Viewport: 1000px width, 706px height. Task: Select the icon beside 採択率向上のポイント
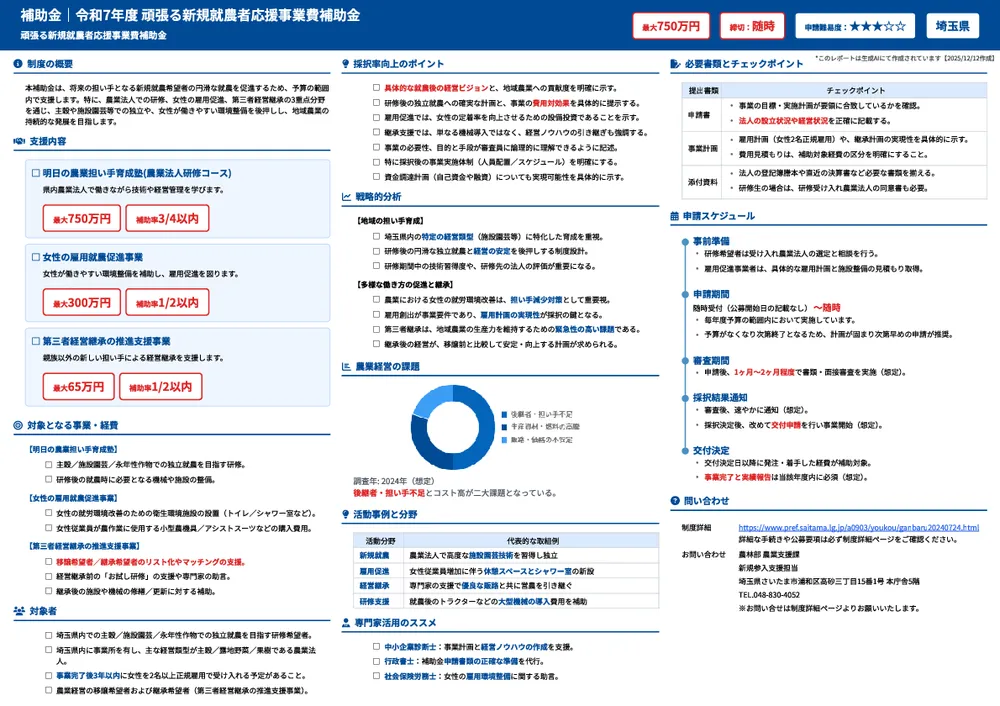click(x=344, y=62)
